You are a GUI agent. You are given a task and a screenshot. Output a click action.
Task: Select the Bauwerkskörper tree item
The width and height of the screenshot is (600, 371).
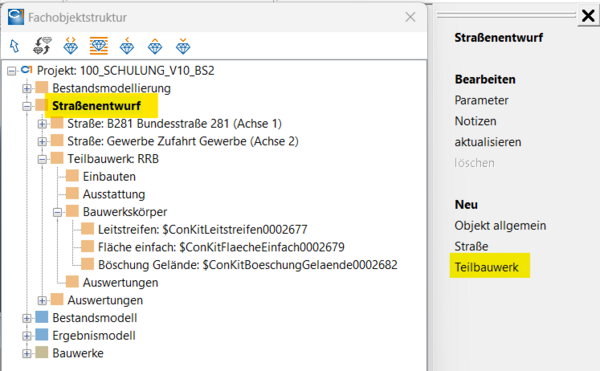point(125,212)
